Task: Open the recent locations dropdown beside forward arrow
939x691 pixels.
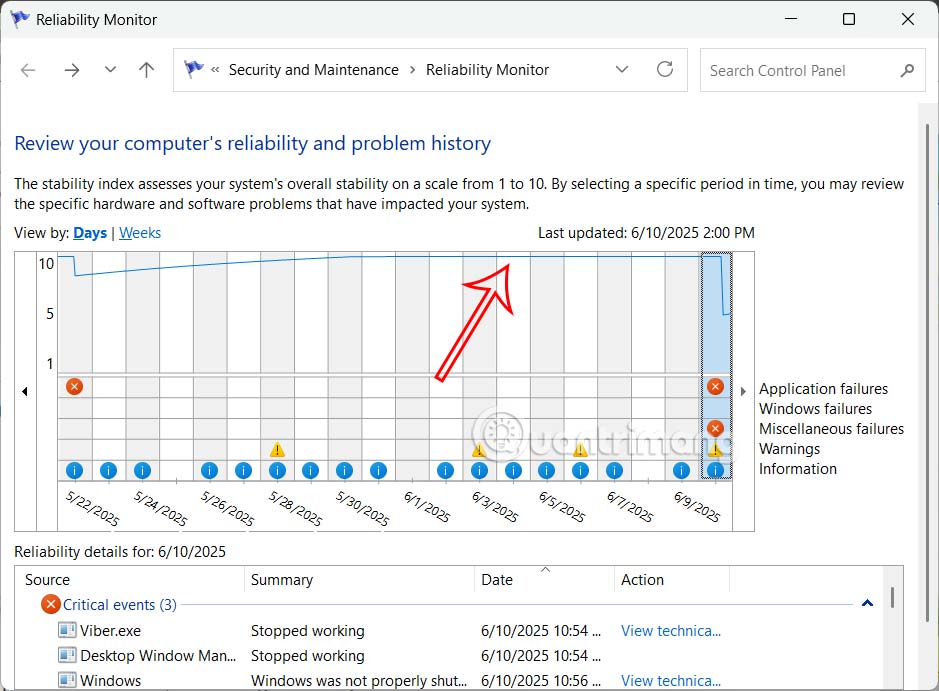Action: coord(110,70)
